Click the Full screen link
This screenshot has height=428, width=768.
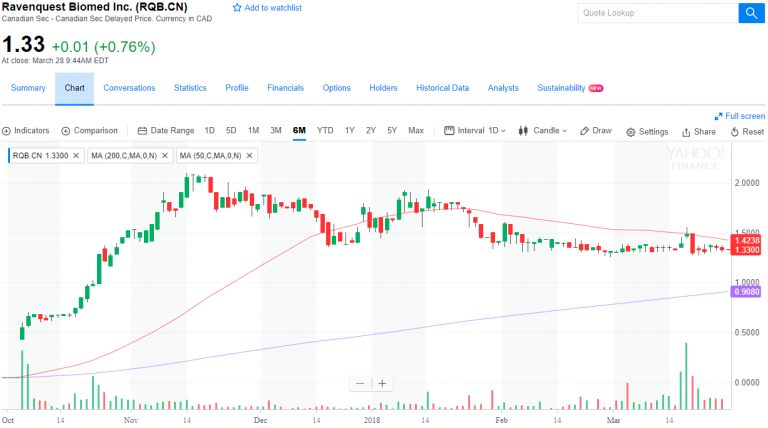coord(744,116)
